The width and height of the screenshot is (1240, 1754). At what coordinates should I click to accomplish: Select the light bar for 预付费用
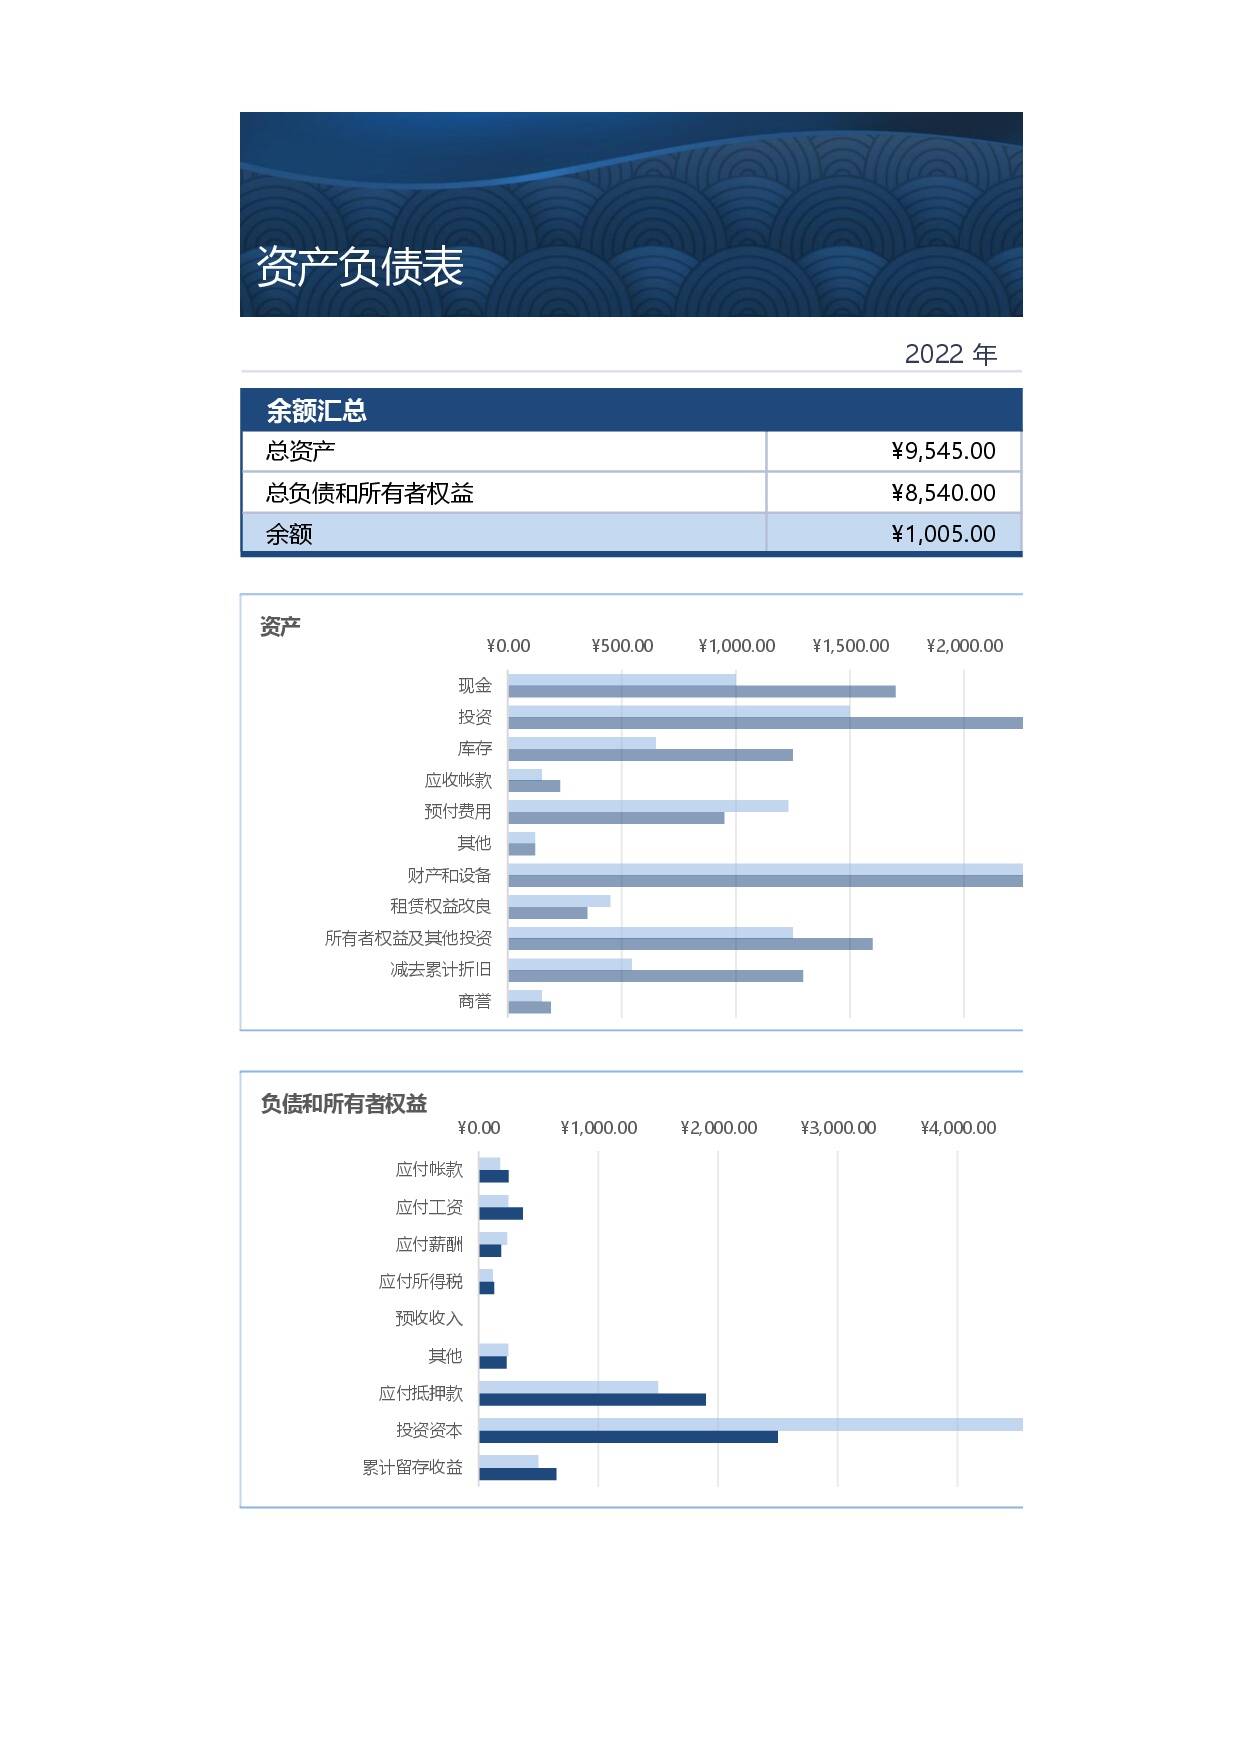pos(647,806)
